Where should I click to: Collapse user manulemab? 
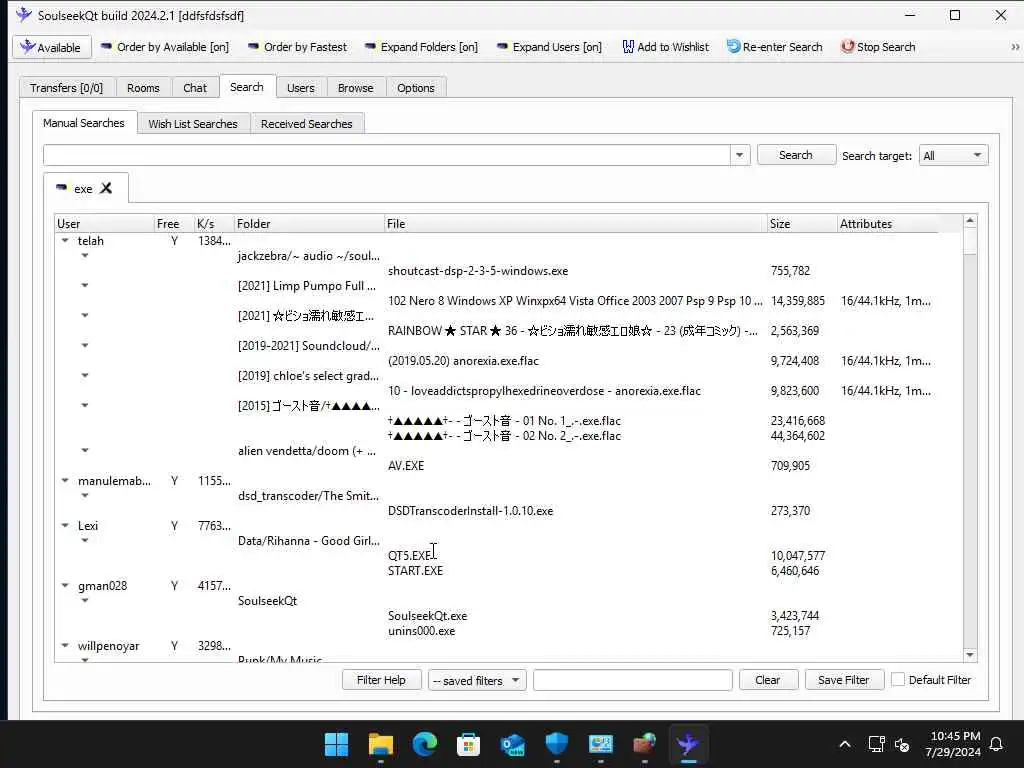click(x=65, y=480)
